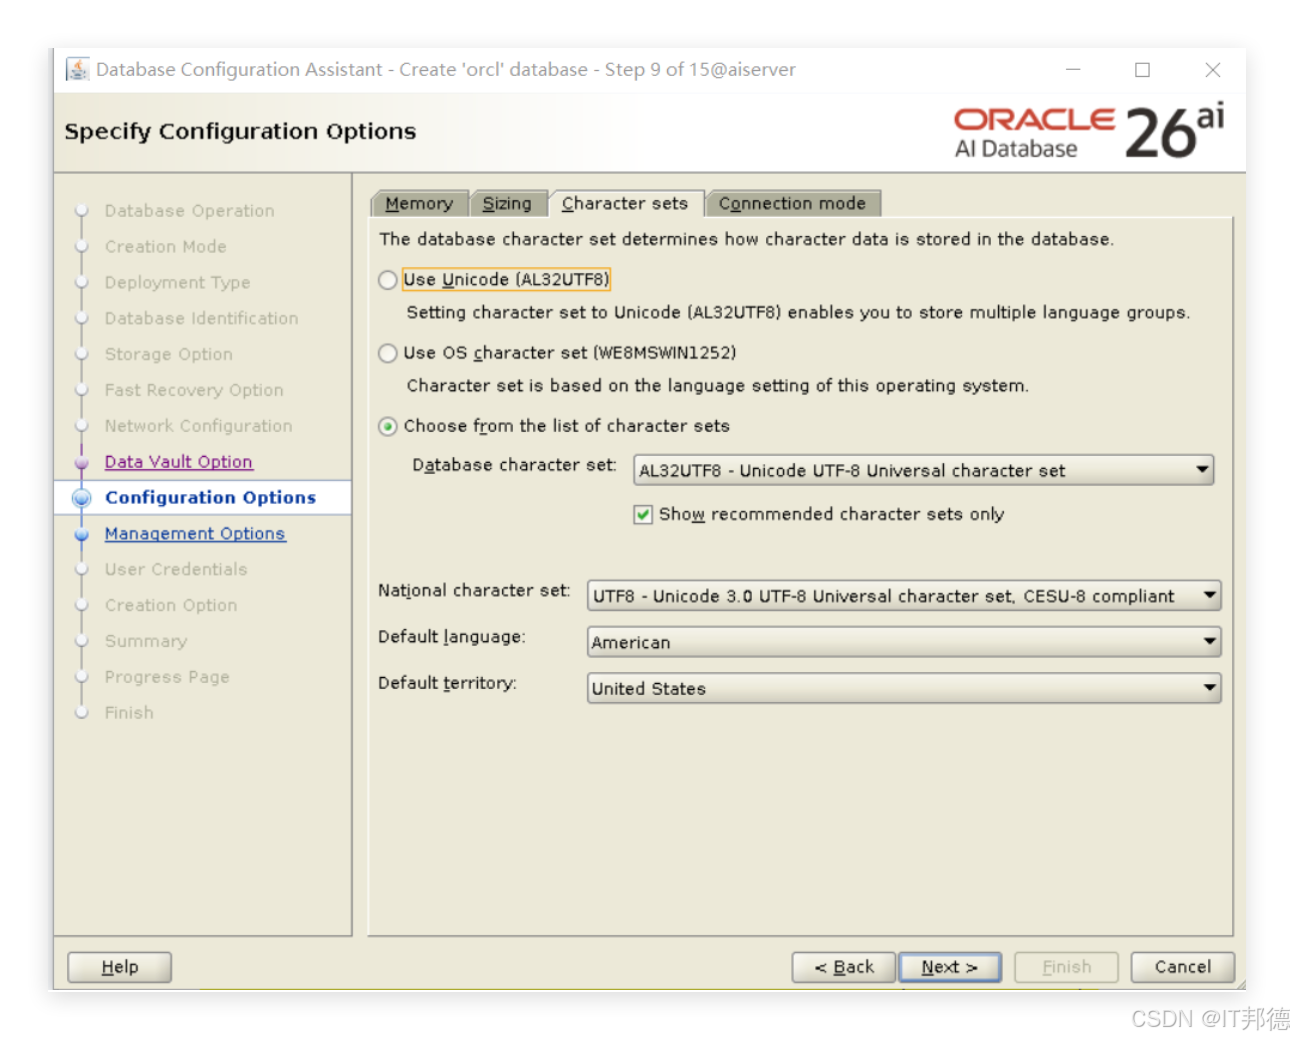Open the Default language dropdown showing American
Screen dimensions: 1294x1040
(x=904, y=642)
